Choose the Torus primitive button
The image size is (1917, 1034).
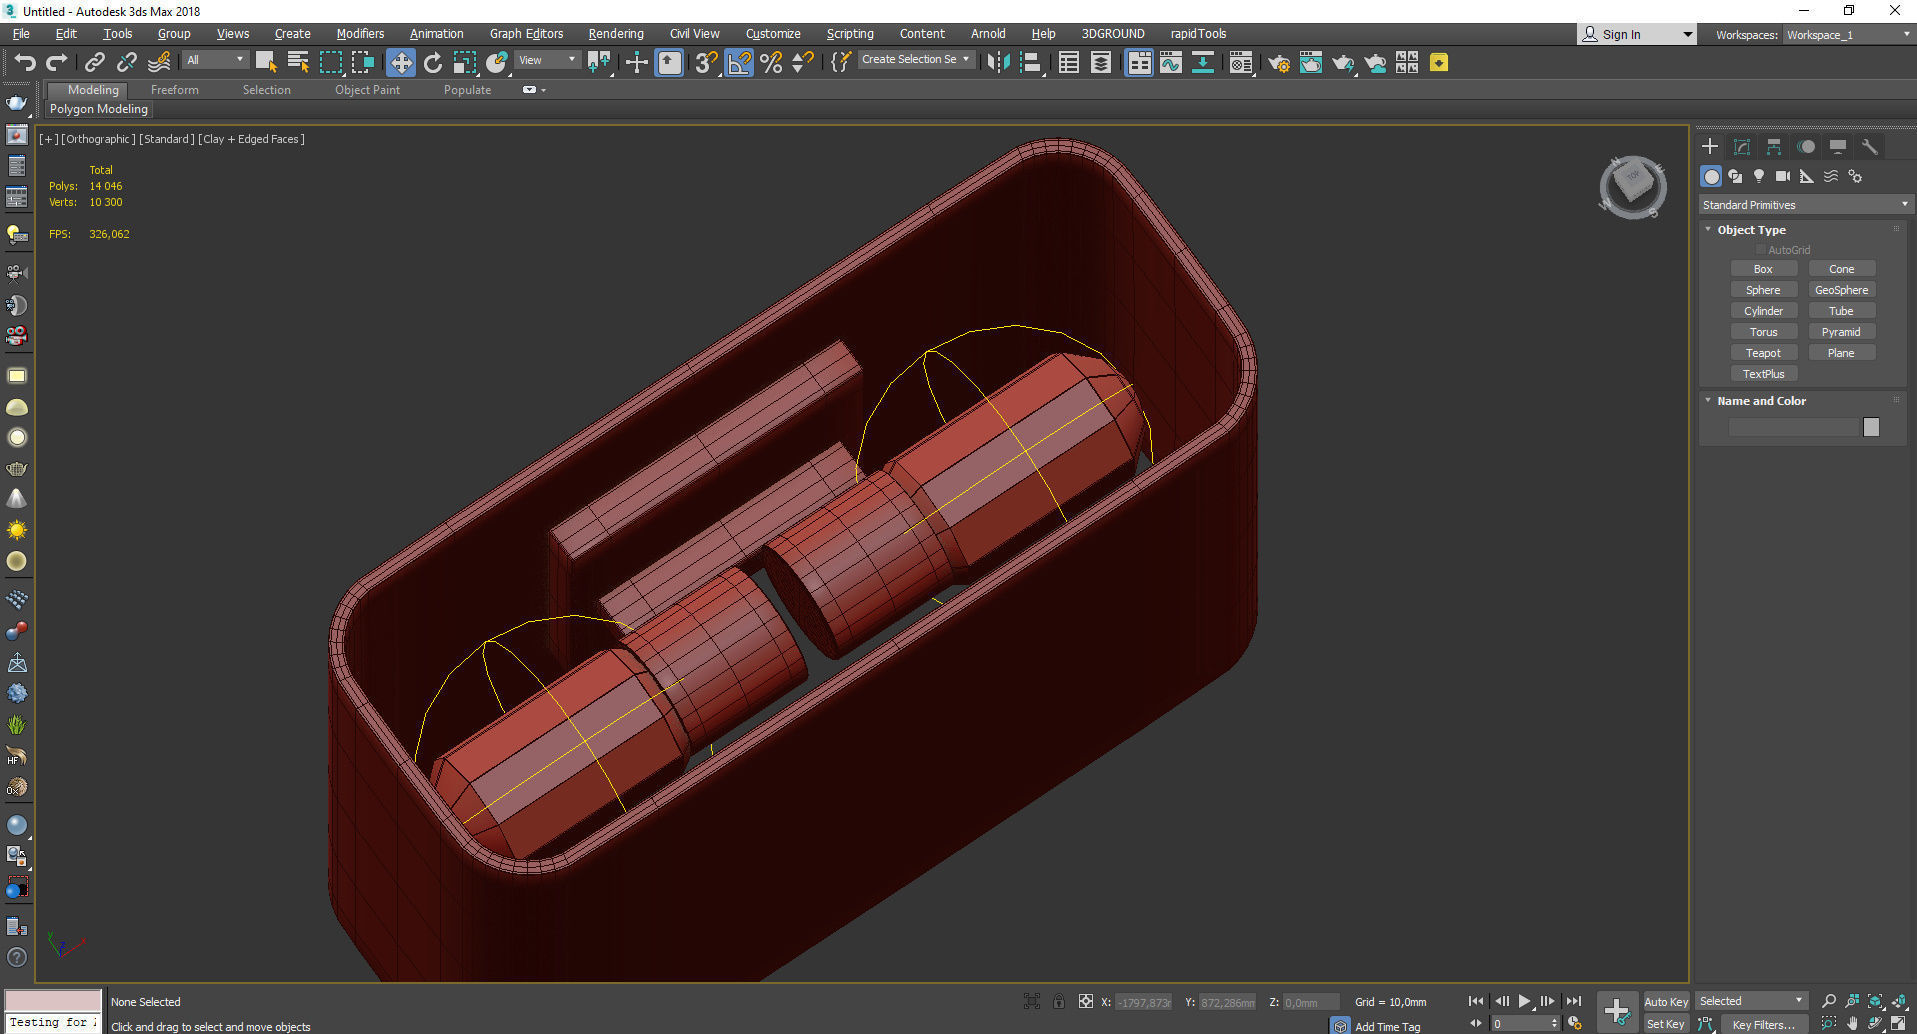[1763, 332]
